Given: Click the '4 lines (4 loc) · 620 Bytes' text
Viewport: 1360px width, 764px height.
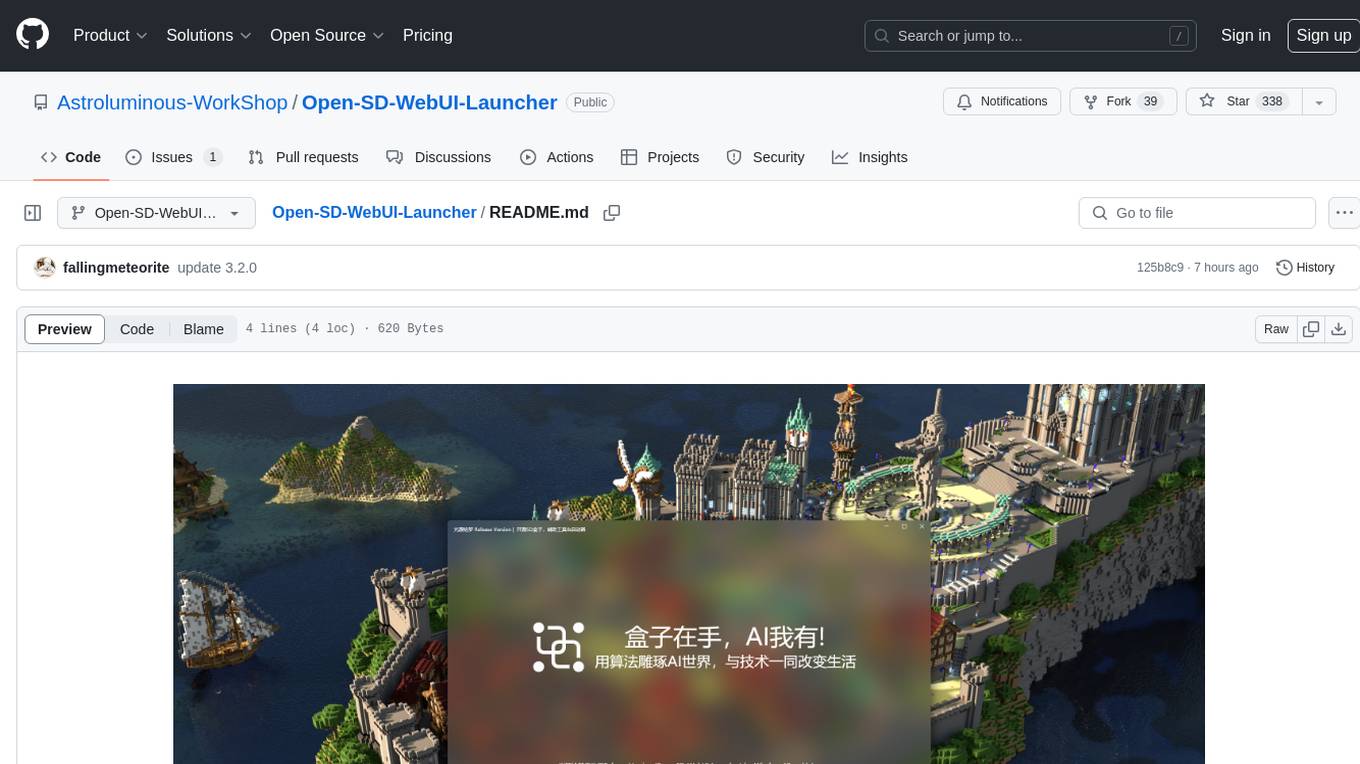Looking at the screenshot, I should [x=344, y=329].
